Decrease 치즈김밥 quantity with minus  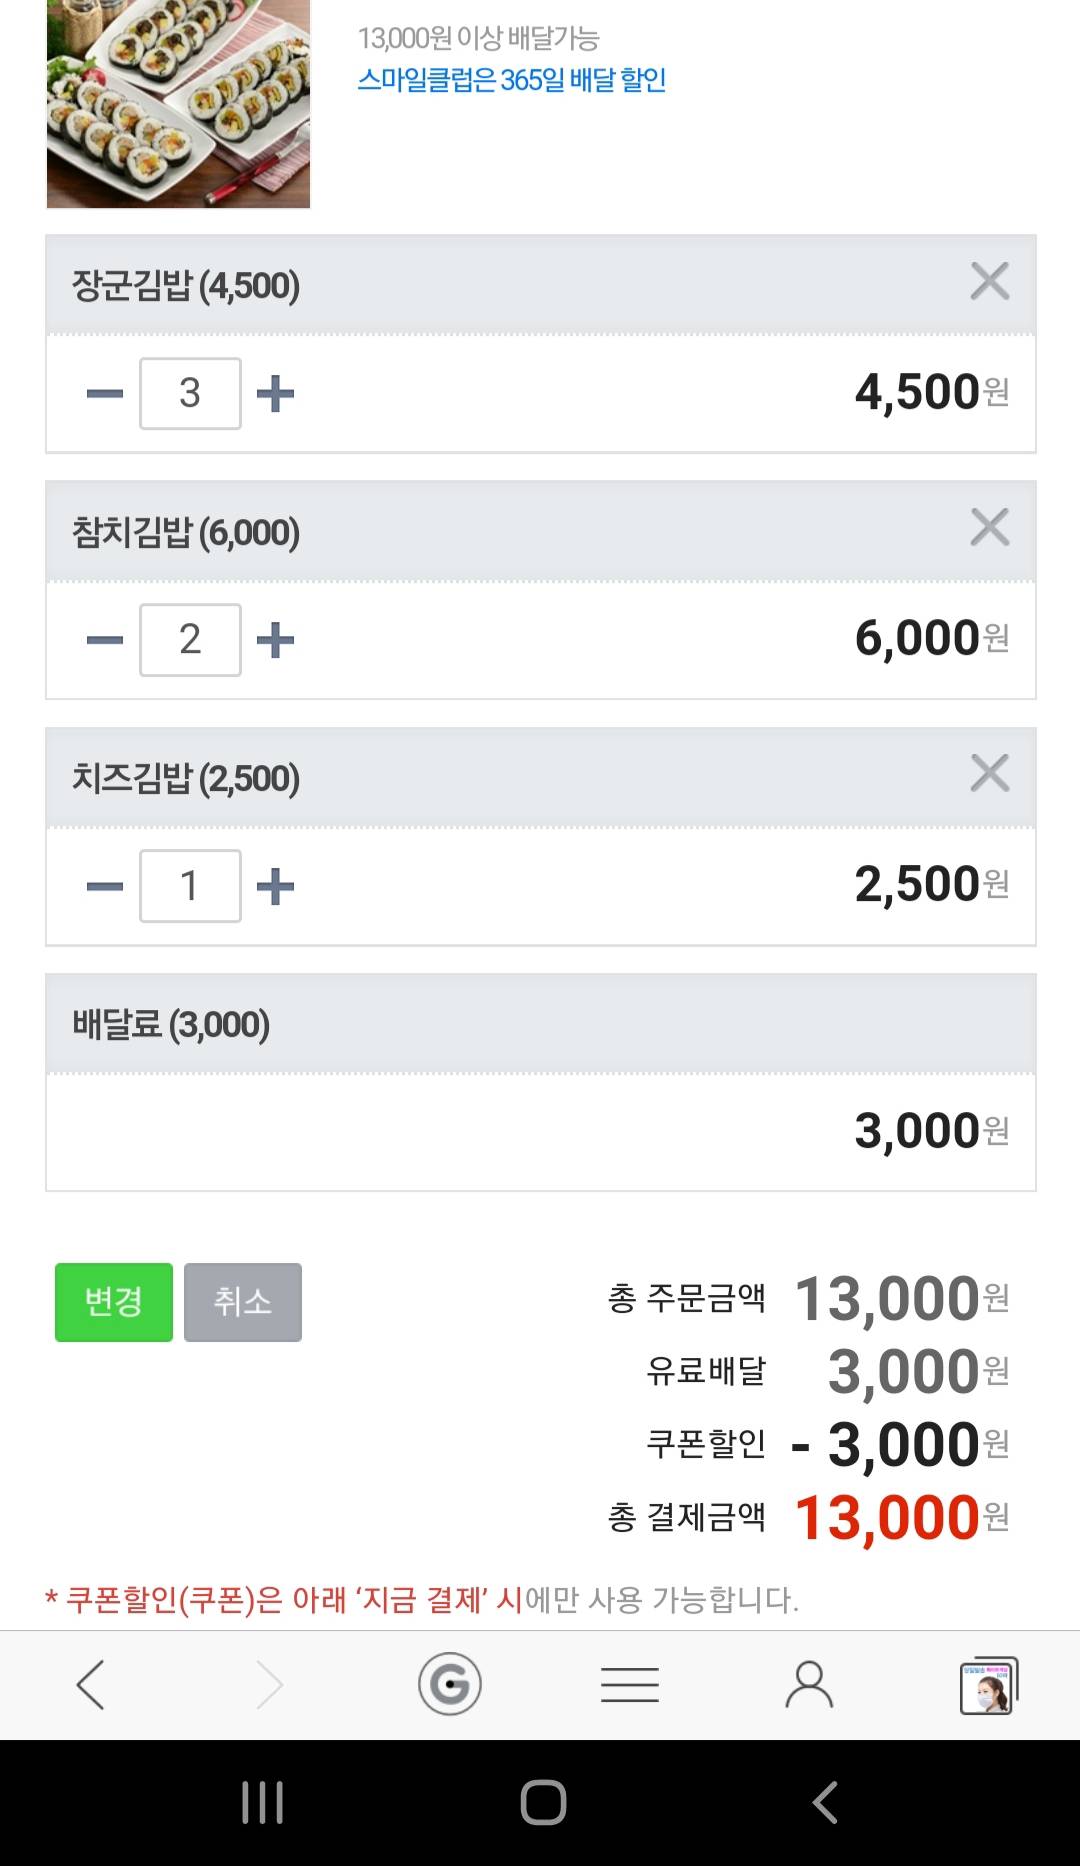pyautogui.click(x=105, y=886)
